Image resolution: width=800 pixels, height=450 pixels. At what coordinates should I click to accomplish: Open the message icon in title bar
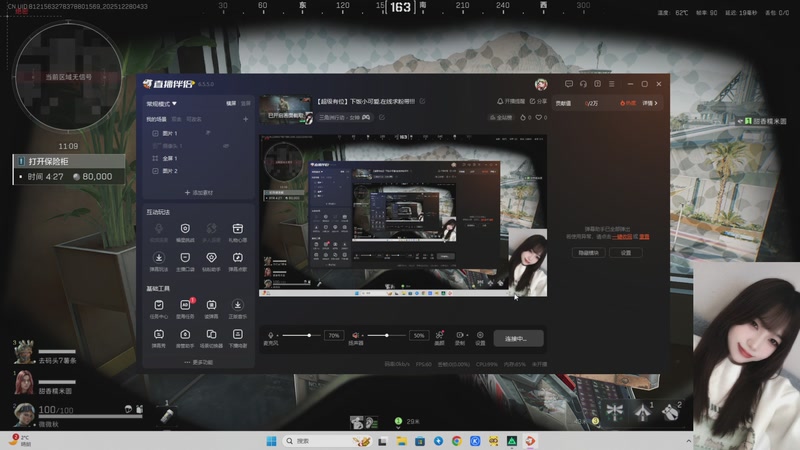(569, 84)
